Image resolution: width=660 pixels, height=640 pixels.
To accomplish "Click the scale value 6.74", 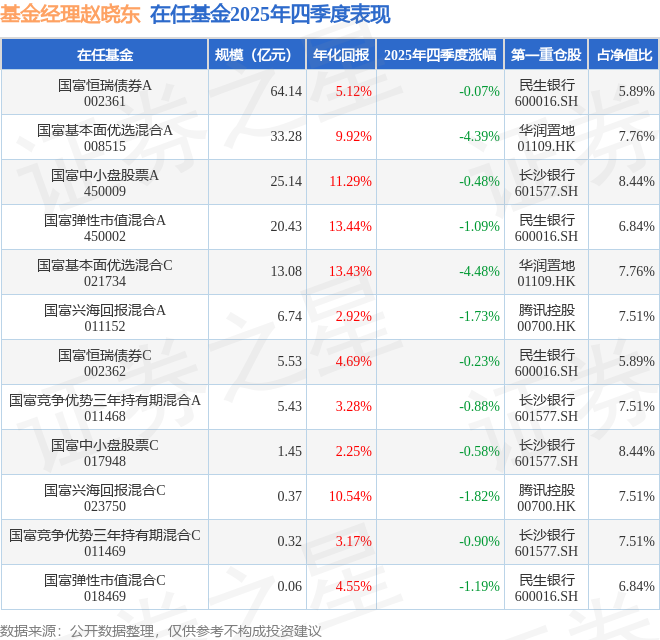I will 290,316.
